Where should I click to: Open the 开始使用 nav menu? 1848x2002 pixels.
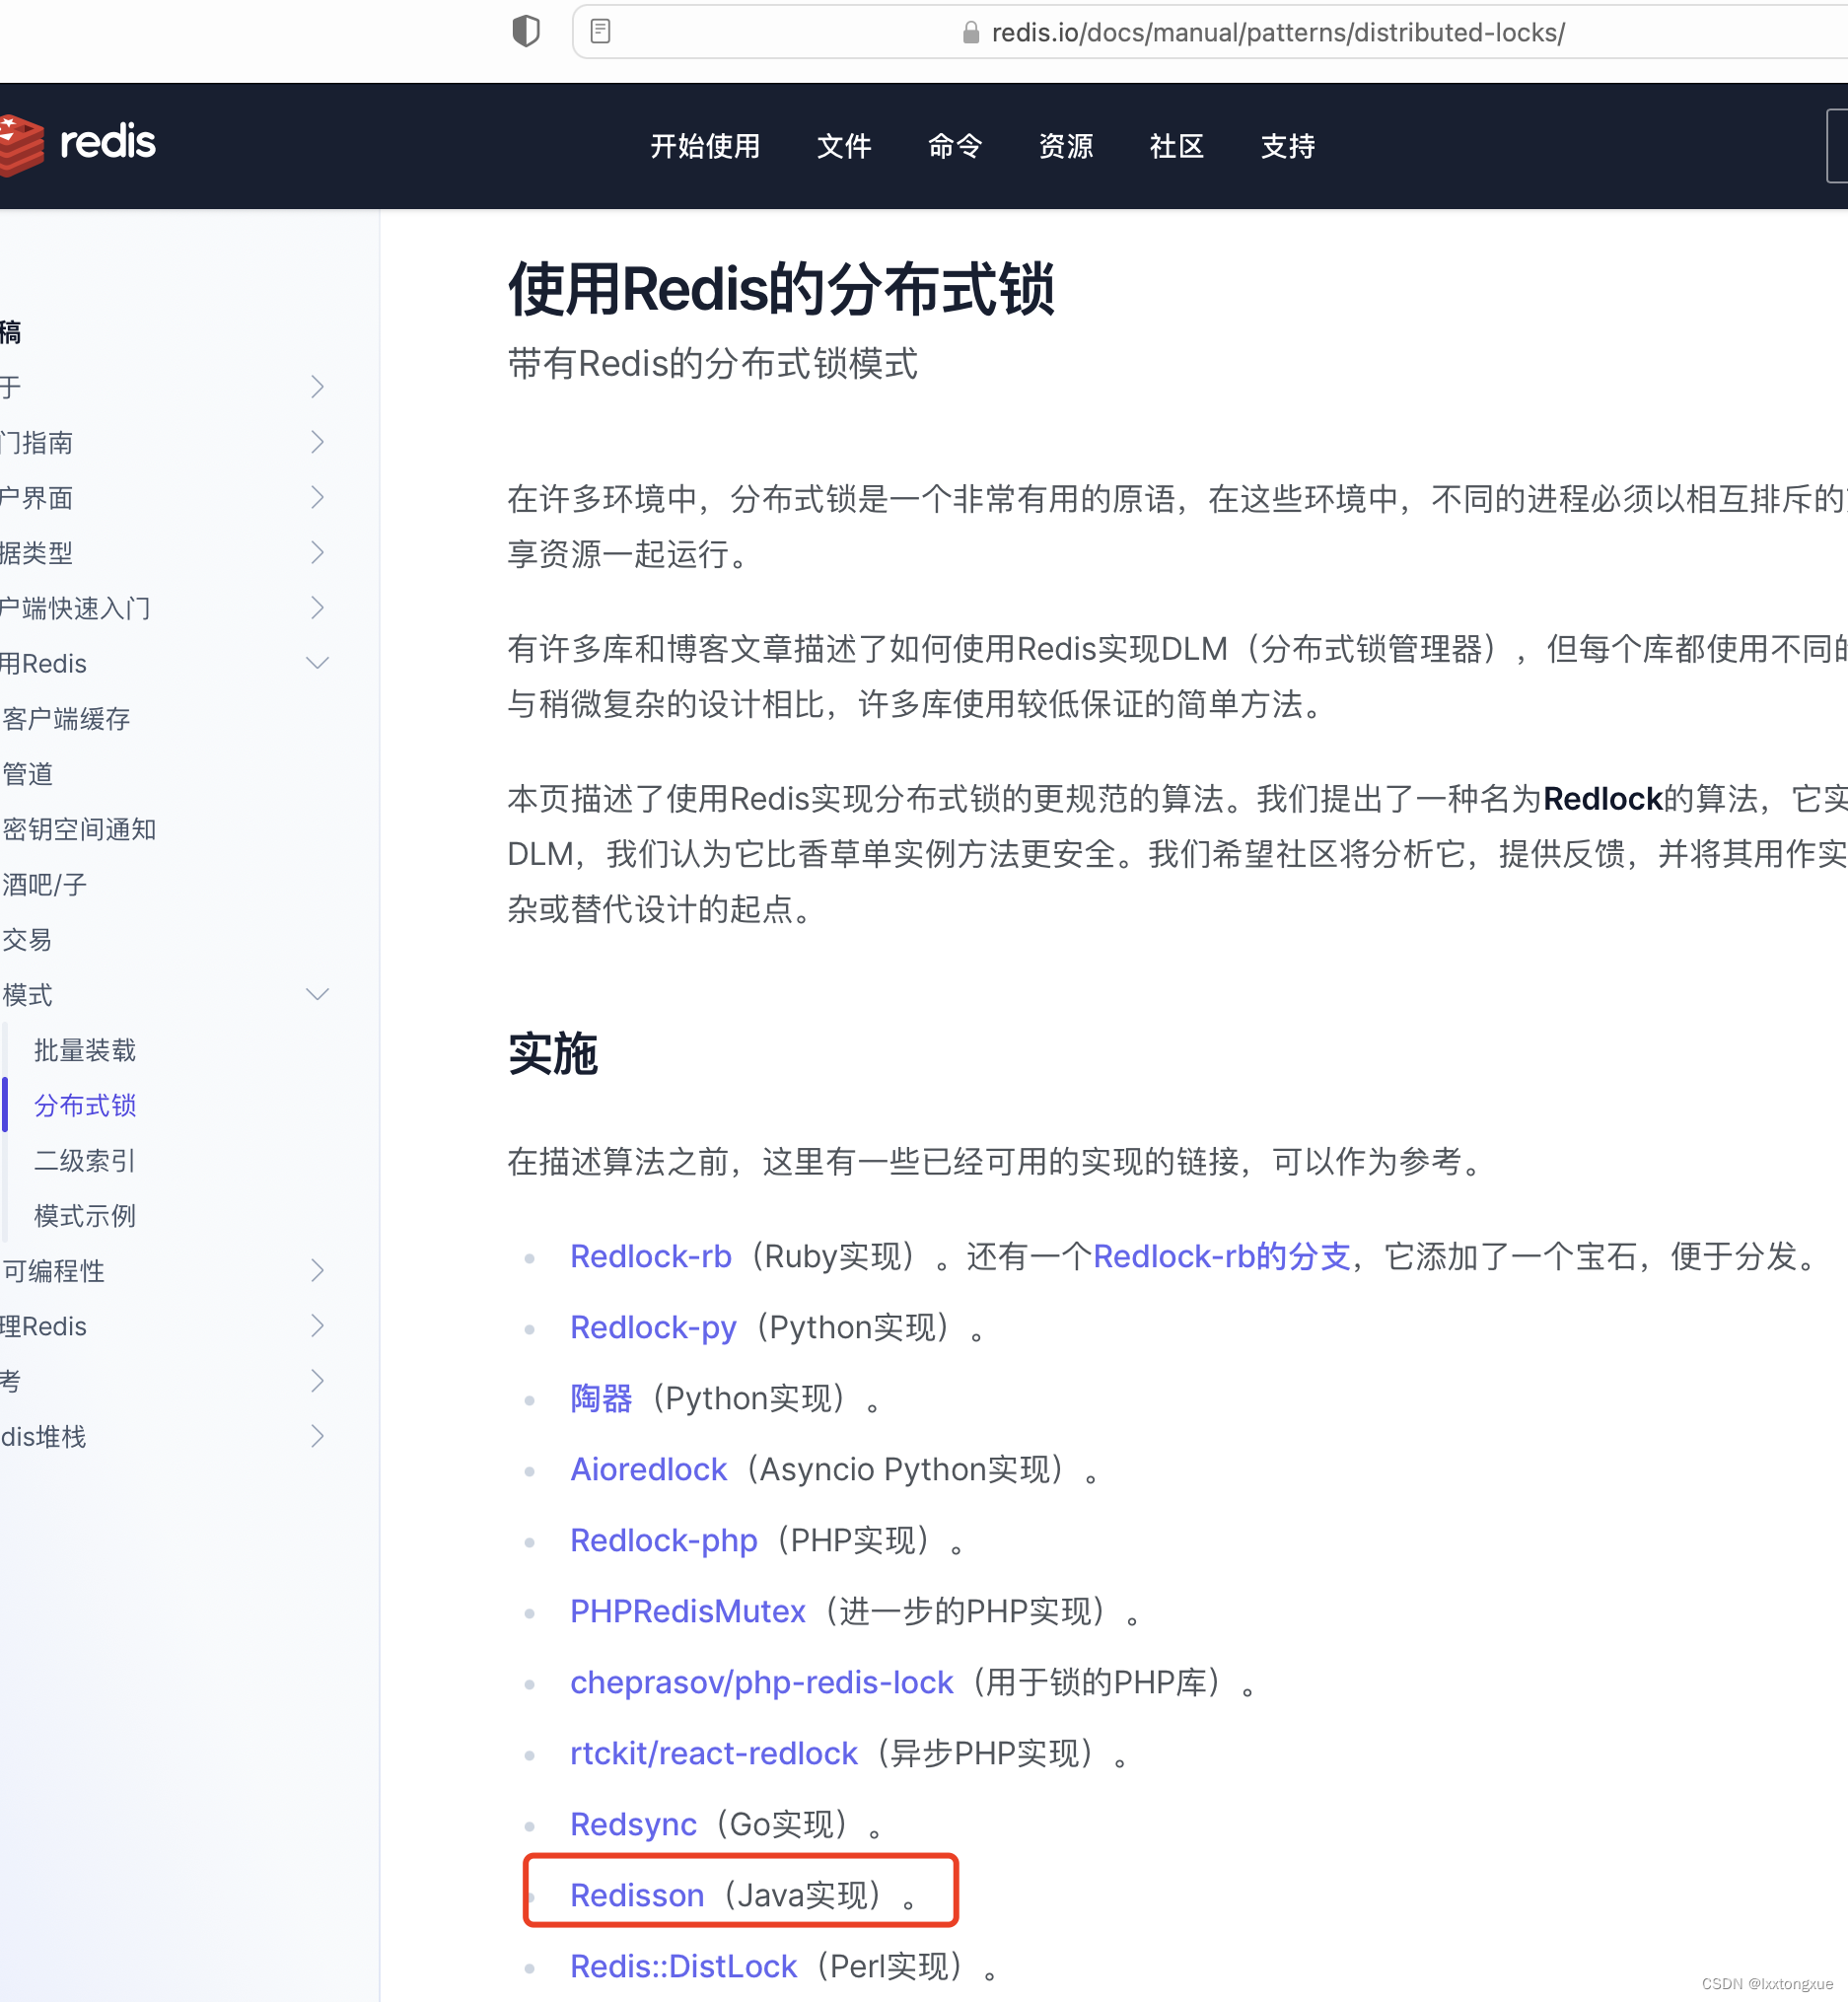coord(705,146)
